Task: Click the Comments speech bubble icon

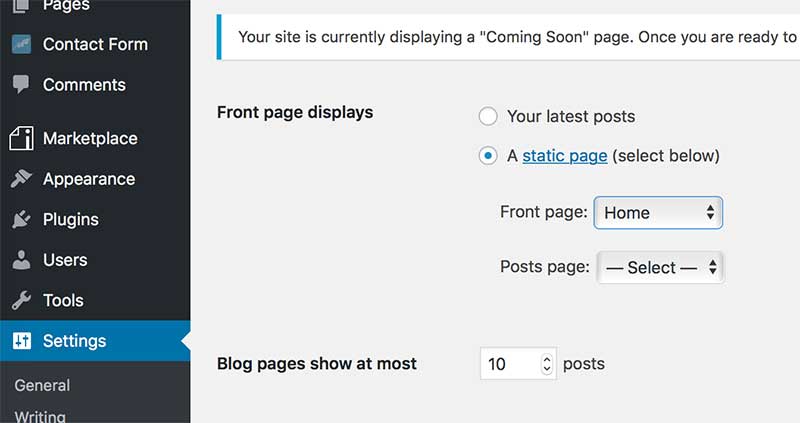Action: 21,85
